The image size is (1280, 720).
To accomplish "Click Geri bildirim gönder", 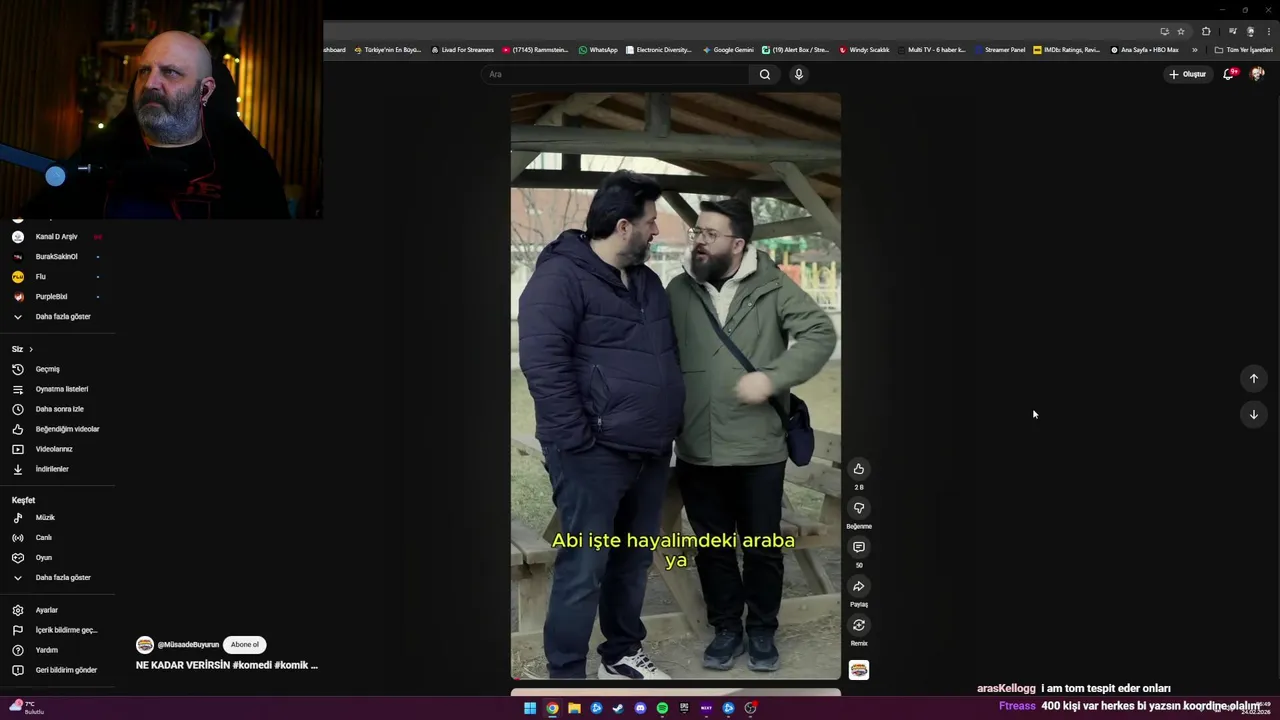I will click(58, 670).
